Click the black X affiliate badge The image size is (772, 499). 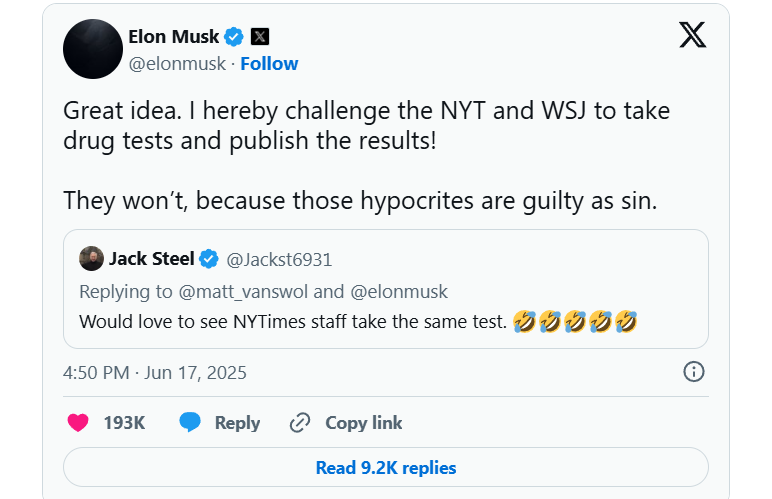point(260,37)
